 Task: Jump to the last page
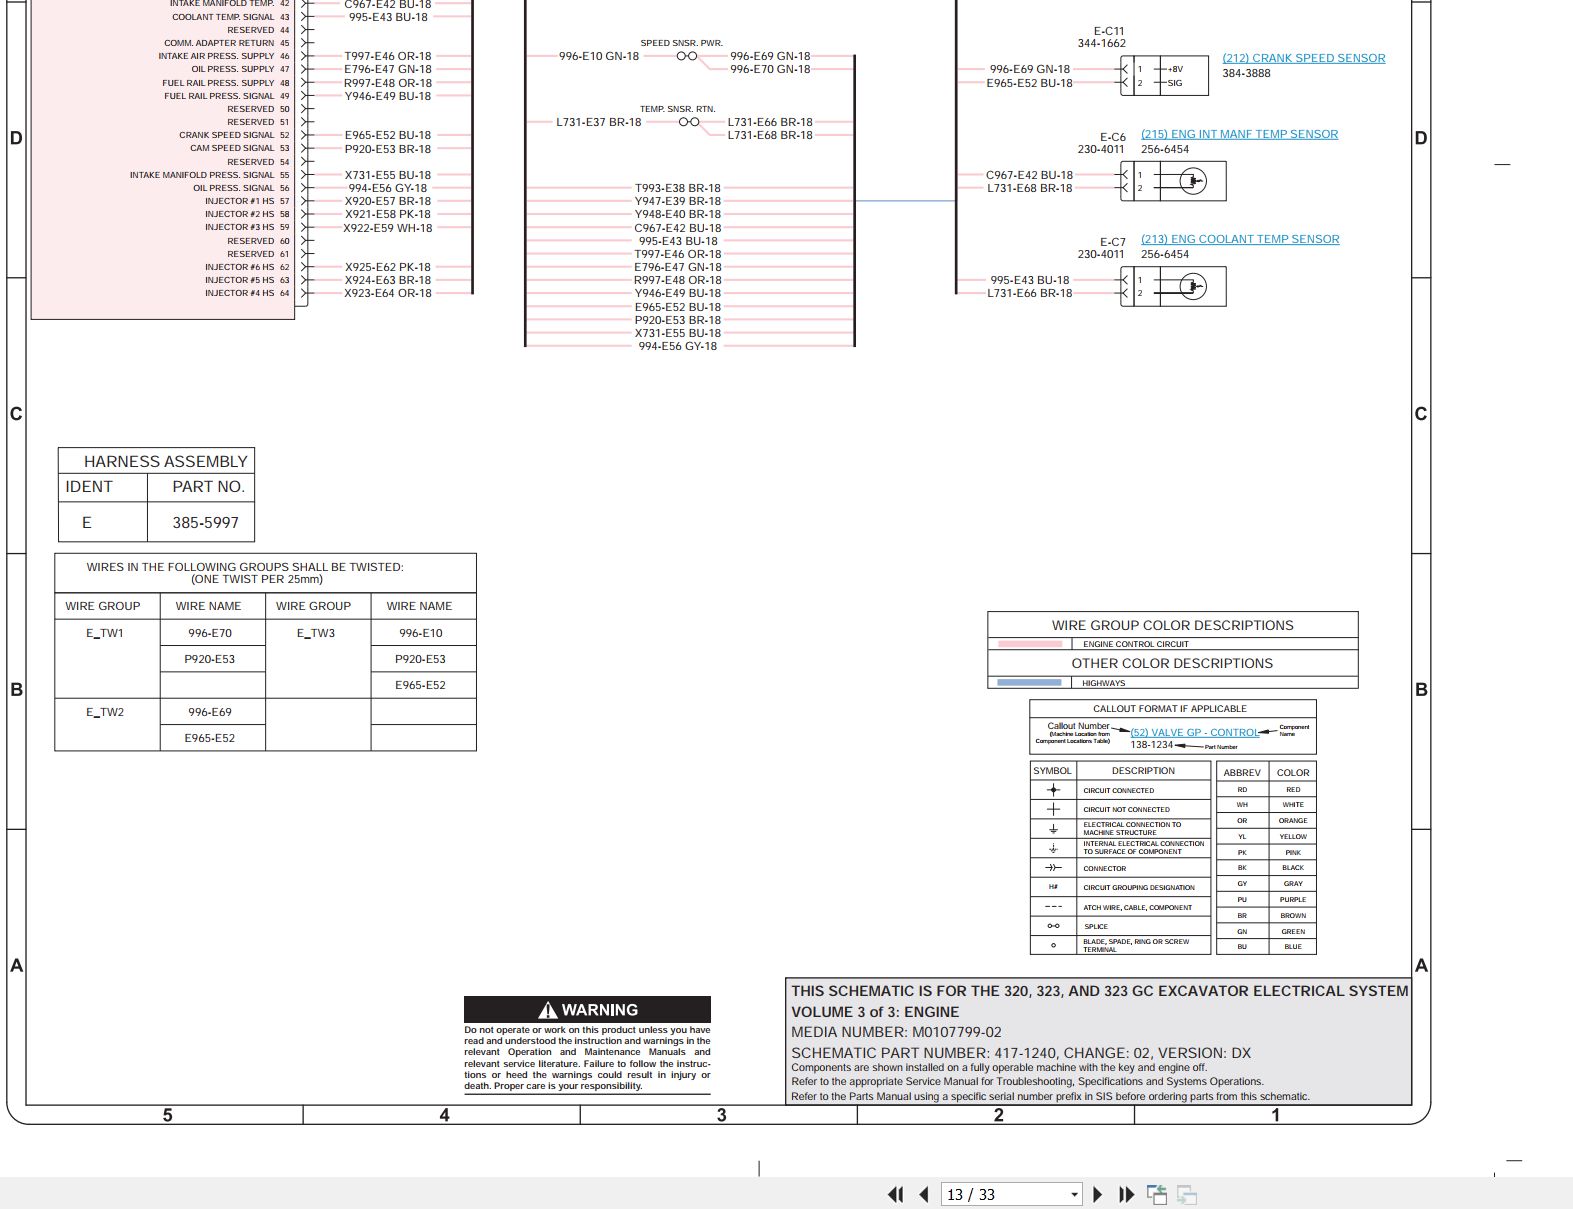pos(1127,1194)
